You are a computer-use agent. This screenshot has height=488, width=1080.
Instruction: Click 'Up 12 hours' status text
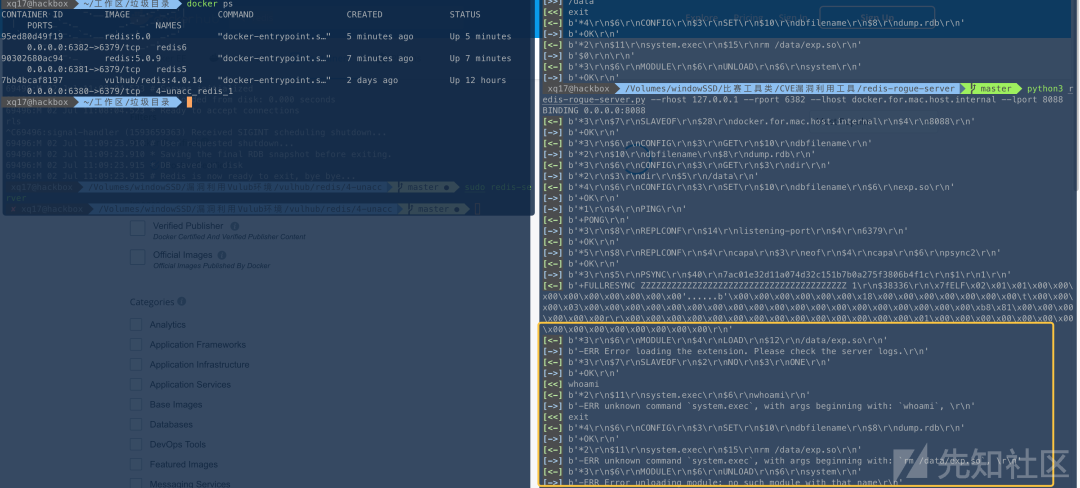click(x=477, y=81)
